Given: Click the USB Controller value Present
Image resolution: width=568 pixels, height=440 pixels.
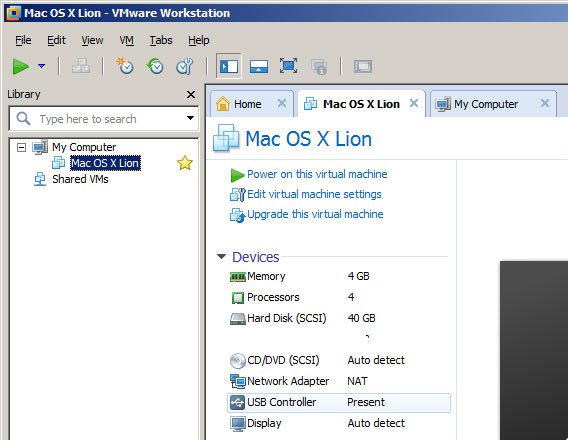Looking at the screenshot, I should pos(366,402).
